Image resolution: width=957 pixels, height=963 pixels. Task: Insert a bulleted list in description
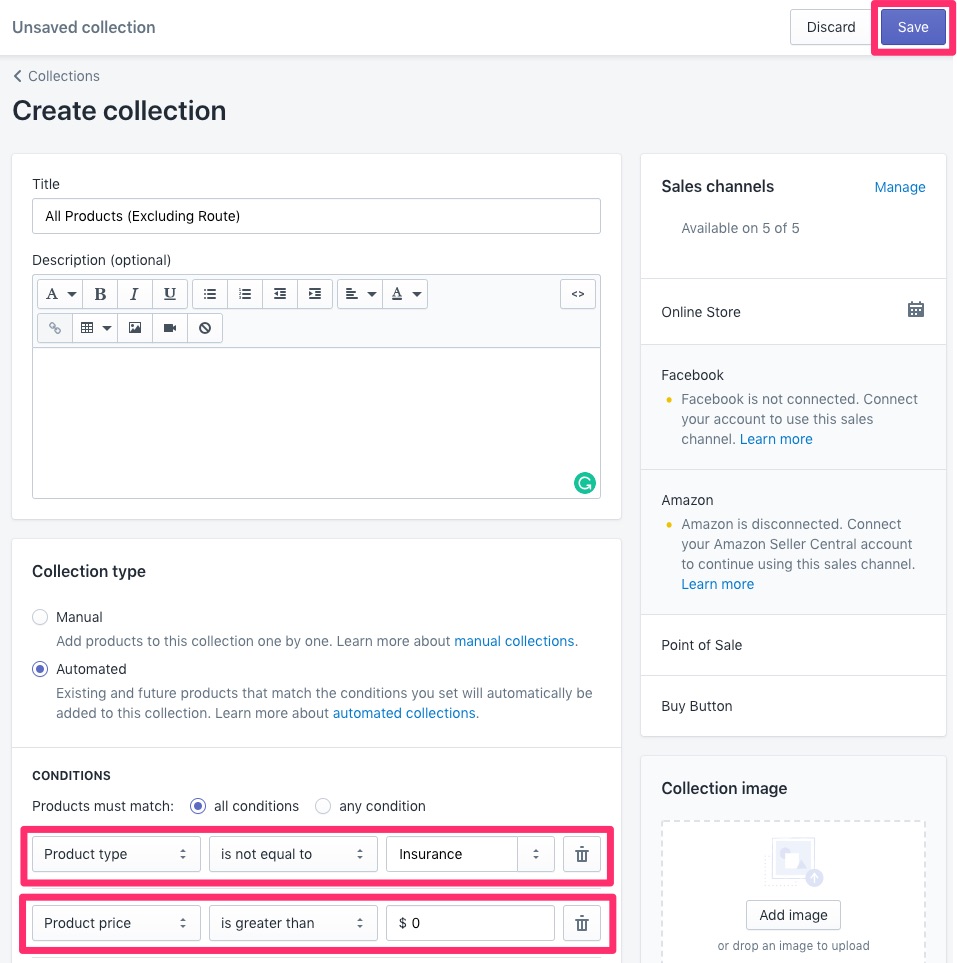210,294
